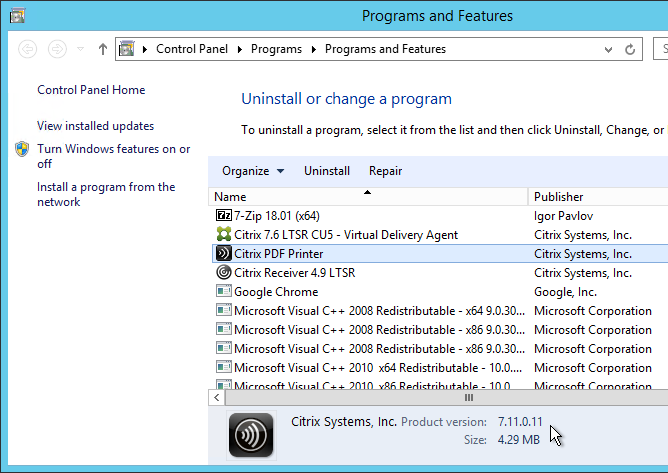The image size is (668, 473).
Task: Sort list by the Publisher column header
Action: (x=598, y=197)
